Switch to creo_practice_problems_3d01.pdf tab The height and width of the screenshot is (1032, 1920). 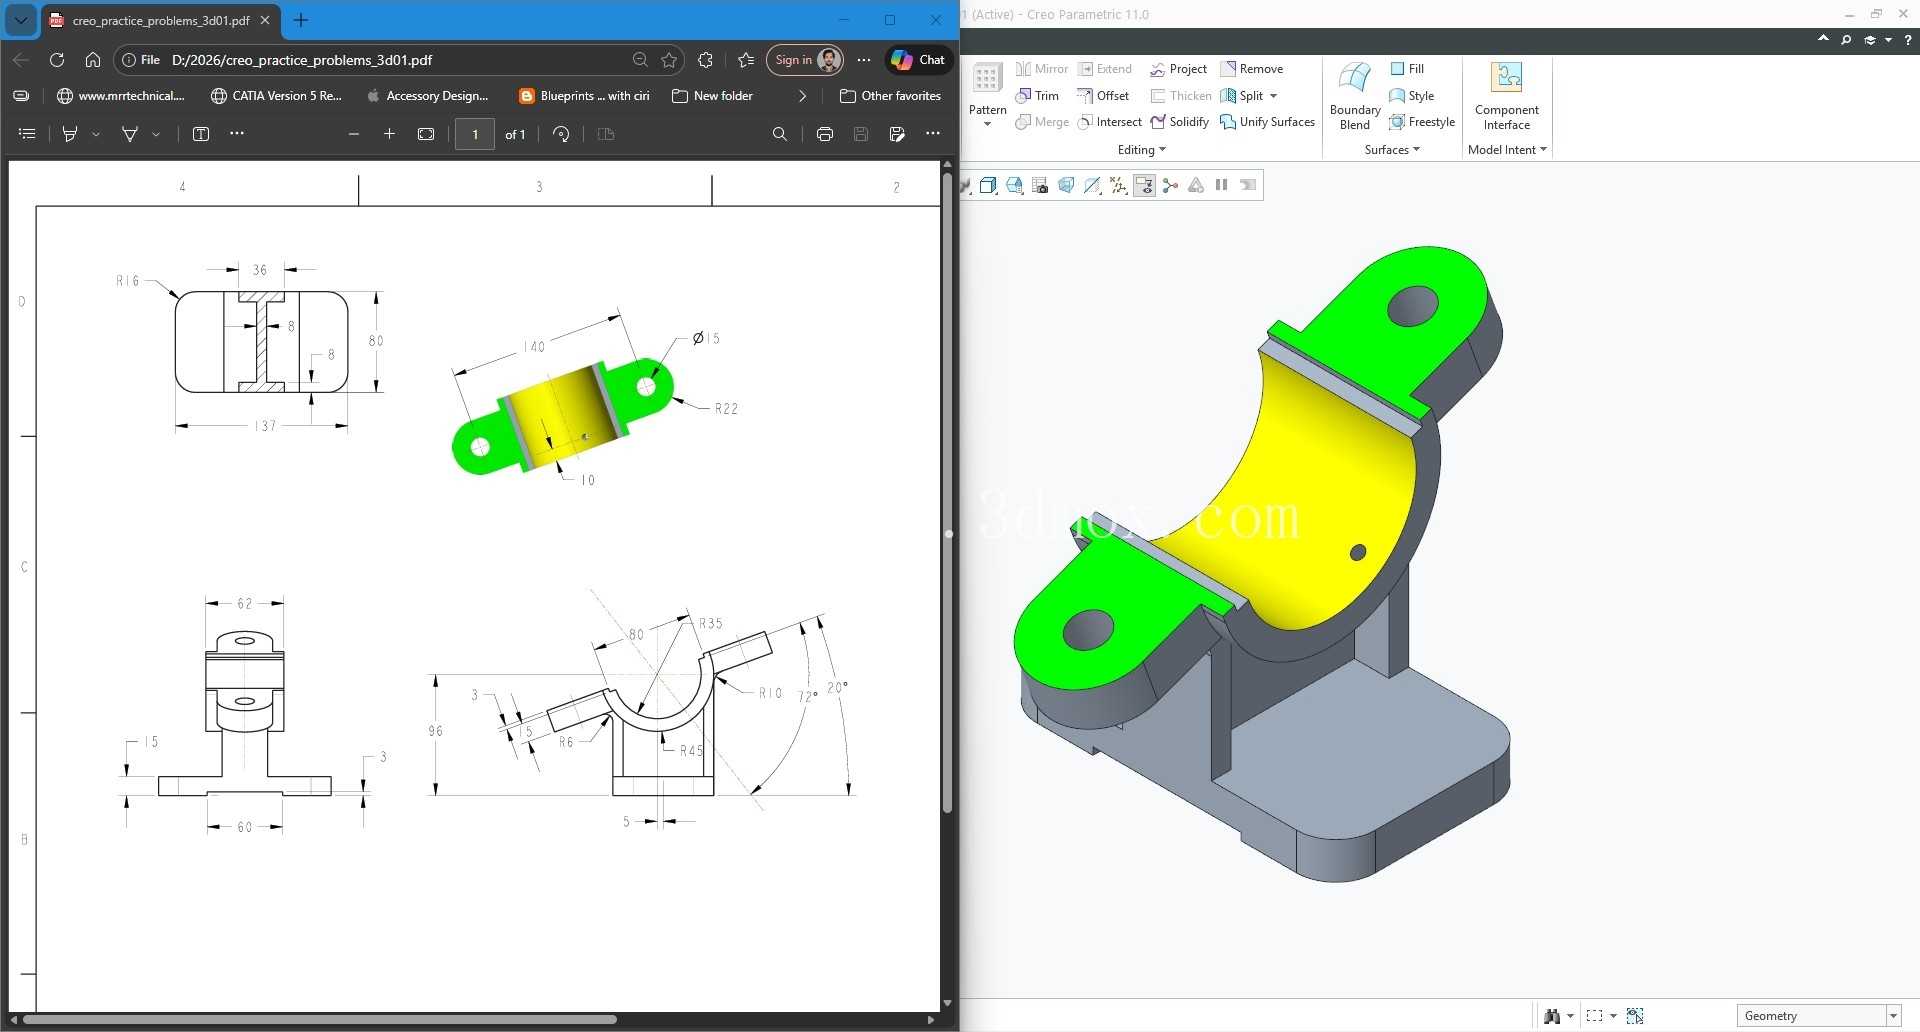[161, 20]
